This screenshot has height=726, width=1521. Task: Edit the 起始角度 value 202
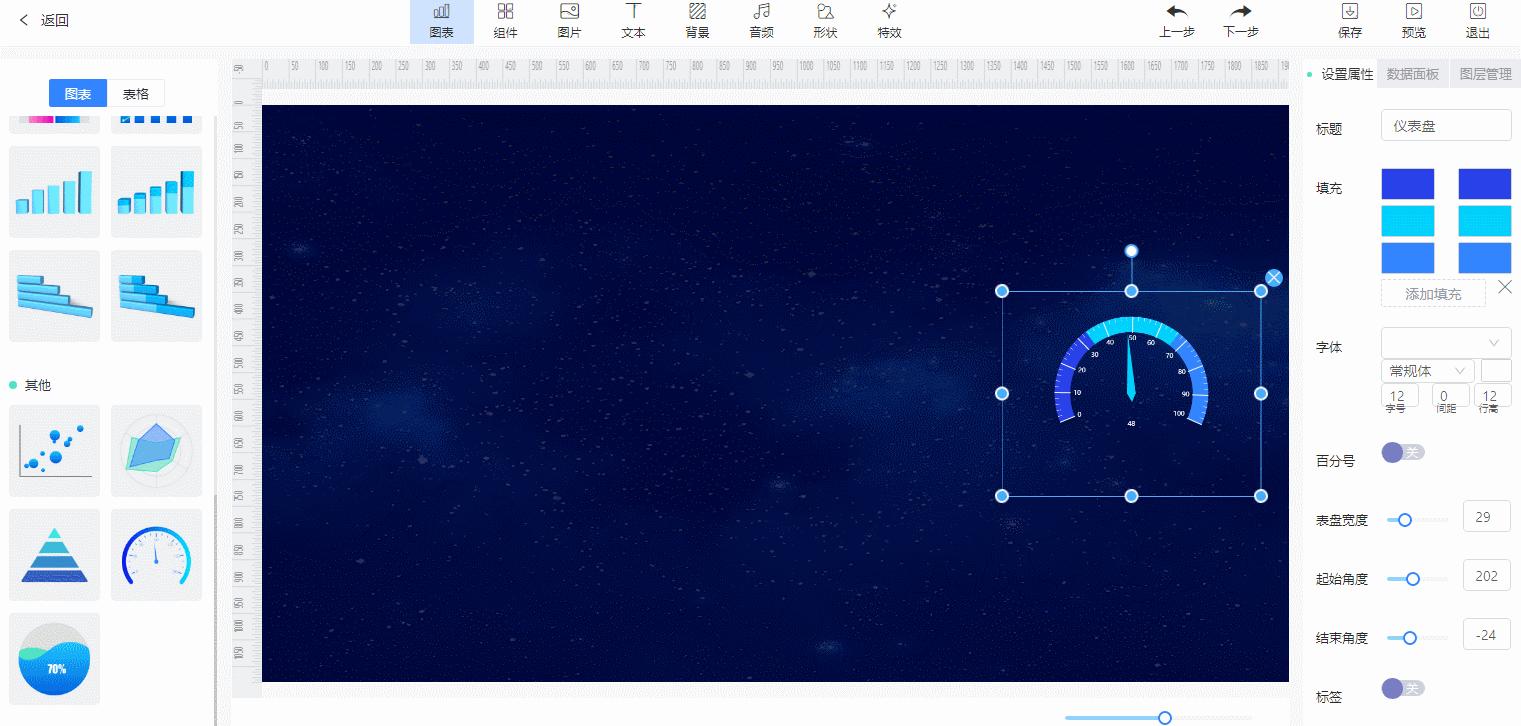coord(1486,576)
